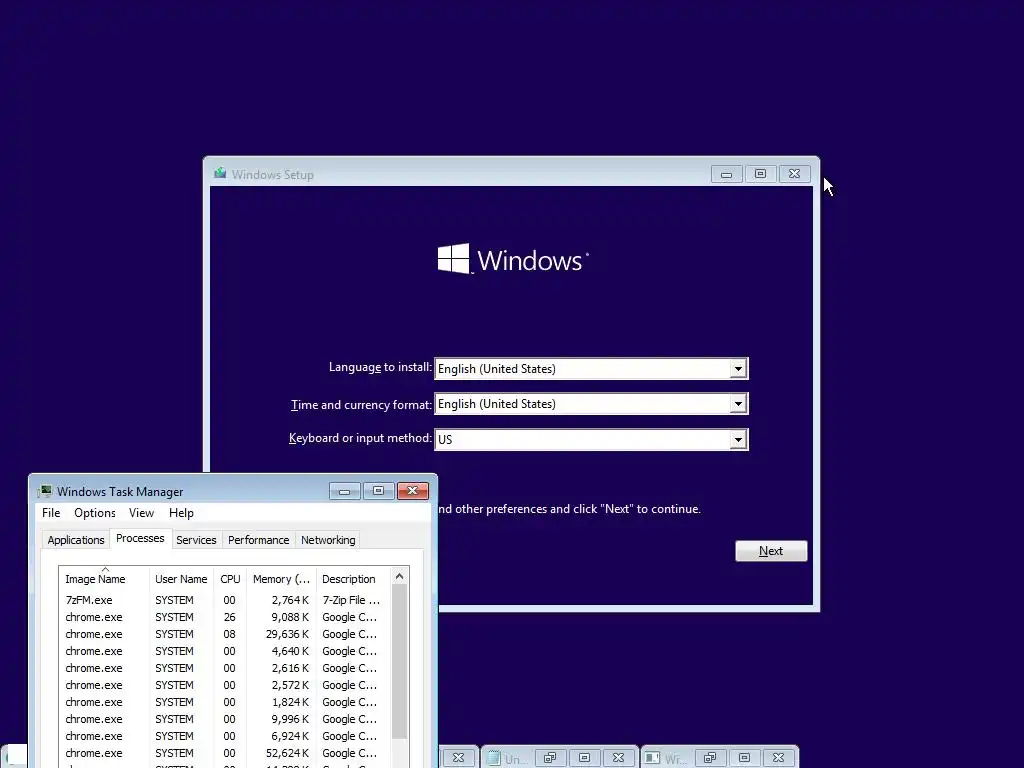
Task: Open the Help menu in Task Manager
Action: tap(181, 513)
